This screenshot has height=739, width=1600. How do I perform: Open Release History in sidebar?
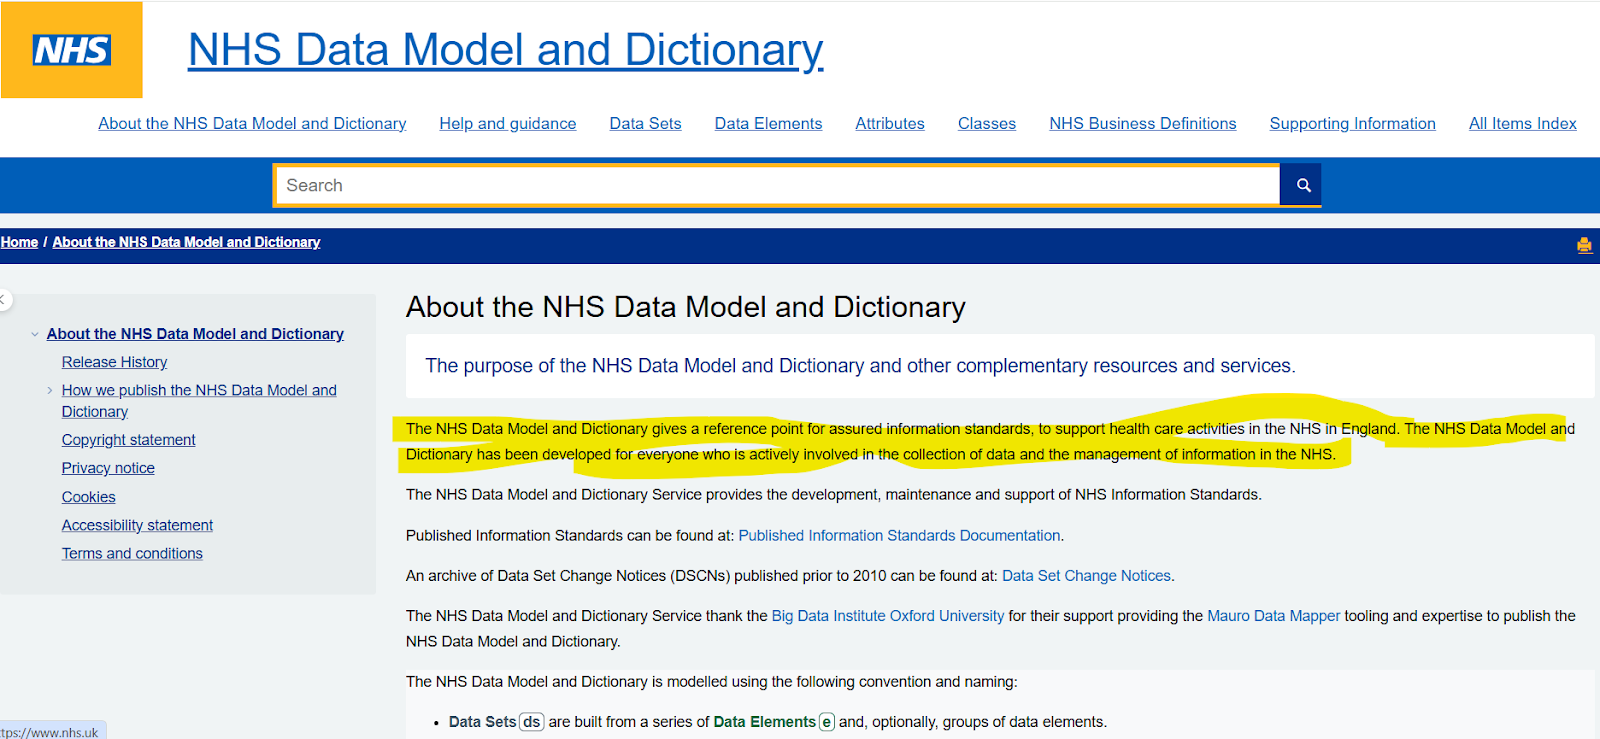[114, 362]
